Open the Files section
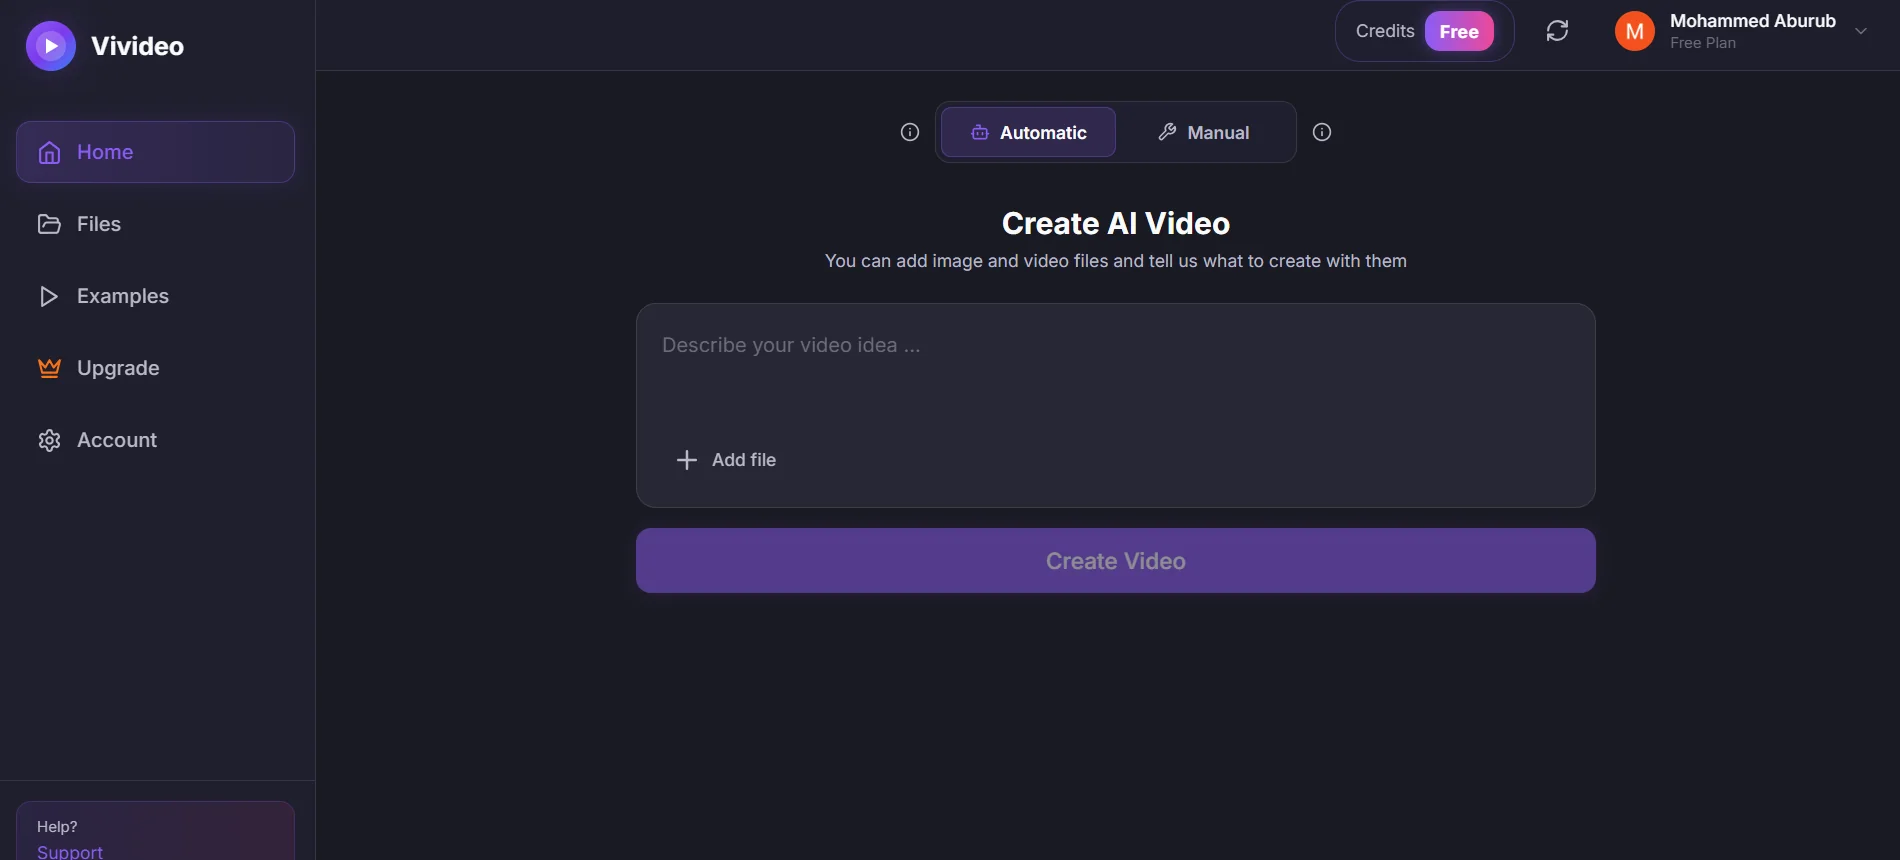Image resolution: width=1900 pixels, height=860 pixels. [155, 224]
